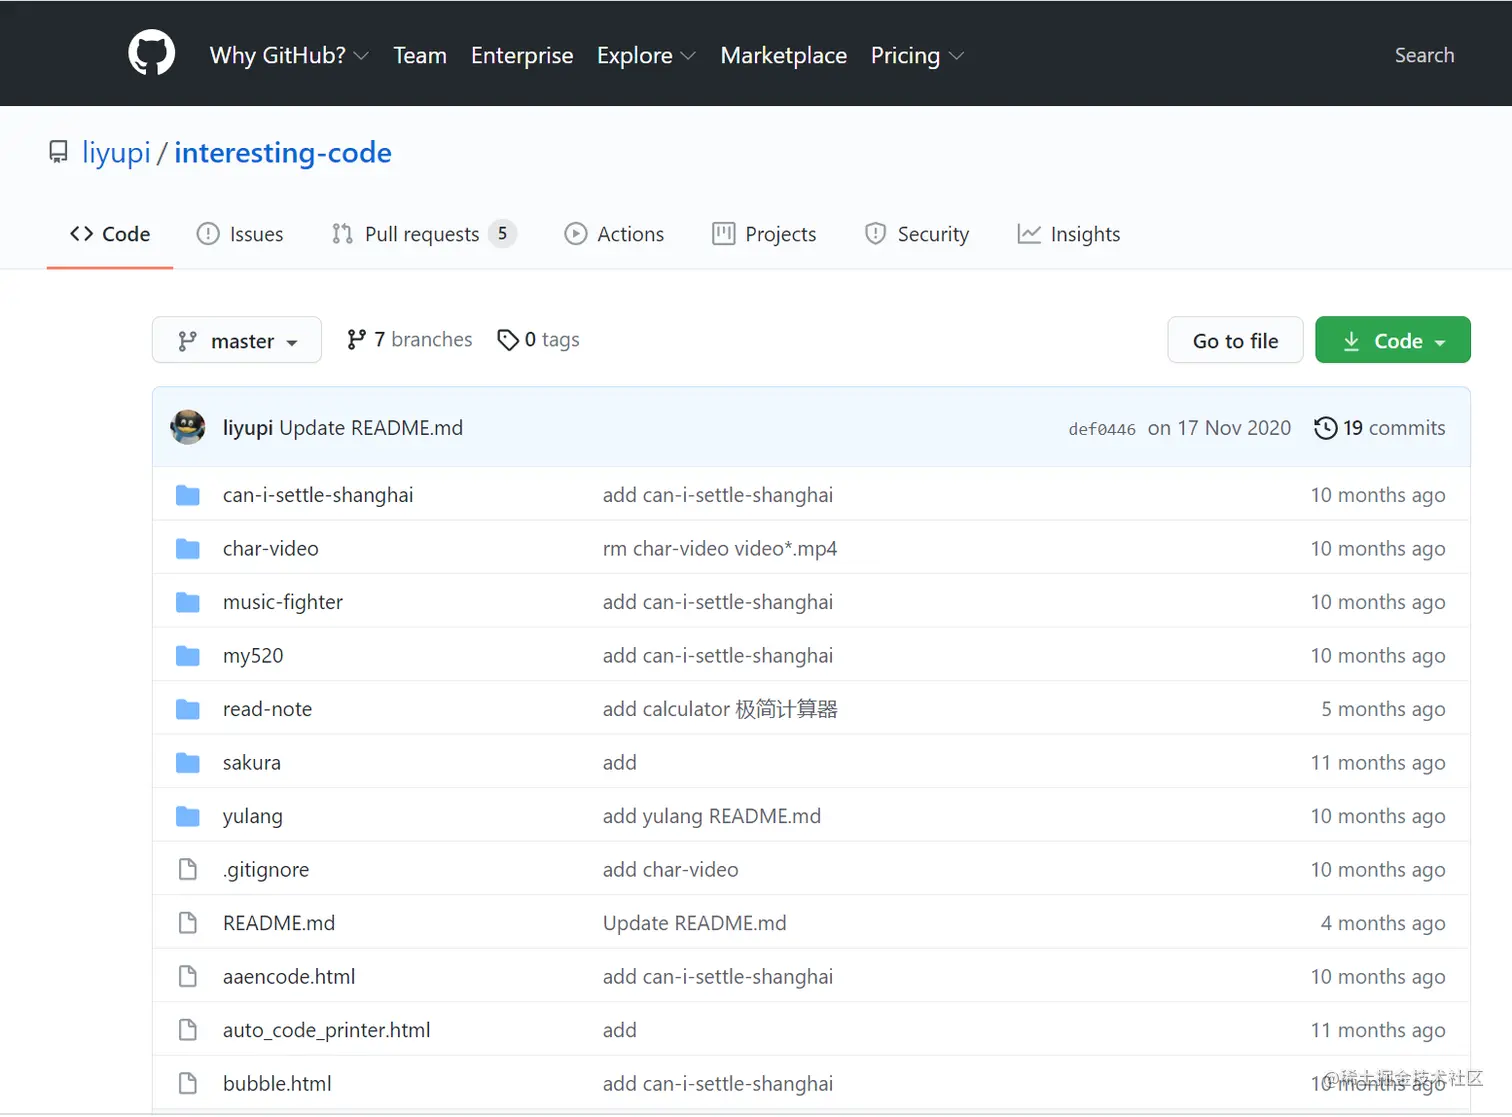Viewport: 1512px width, 1117px height.
Task: Open the Insights tab
Action: click(1069, 234)
